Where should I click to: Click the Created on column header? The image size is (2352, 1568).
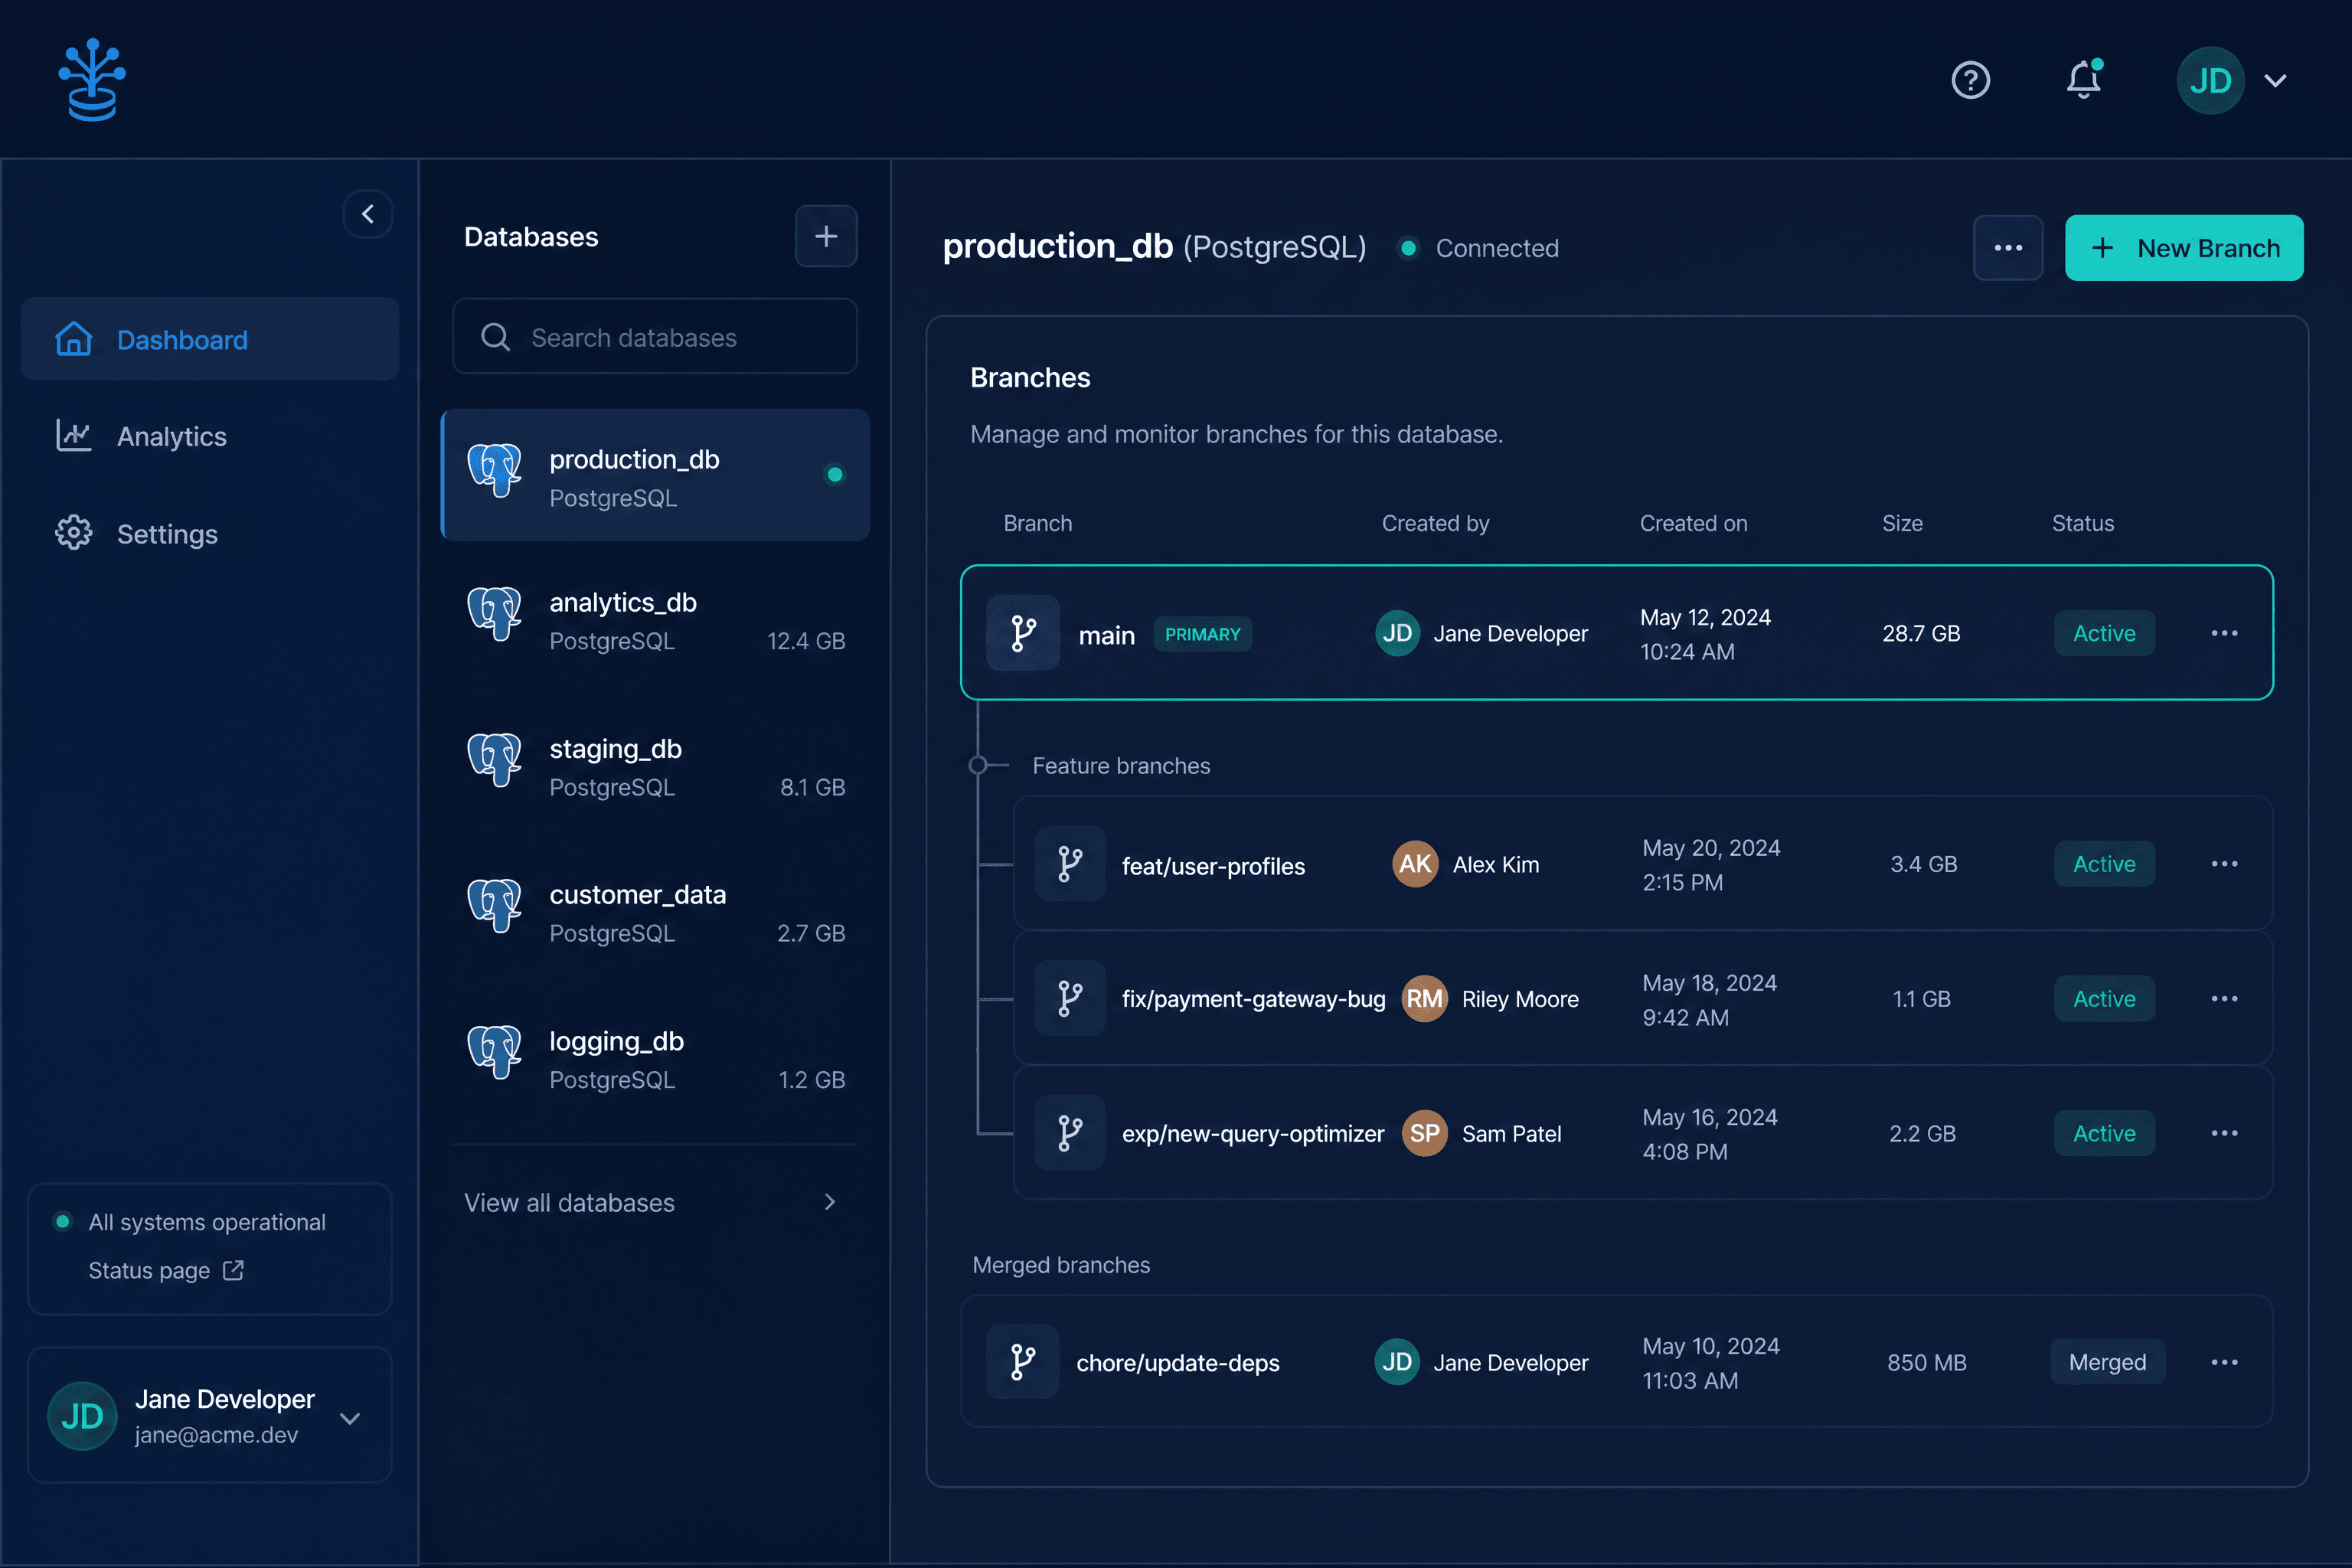click(1693, 523)
